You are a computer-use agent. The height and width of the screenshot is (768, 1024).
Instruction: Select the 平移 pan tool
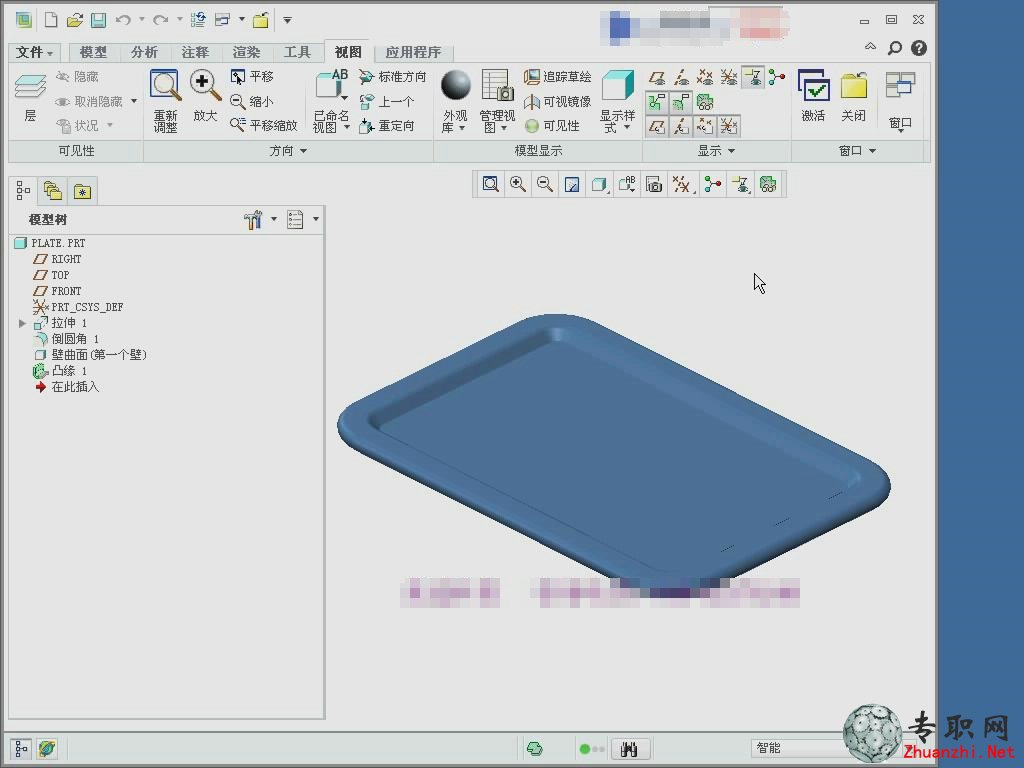coord(252,76)
